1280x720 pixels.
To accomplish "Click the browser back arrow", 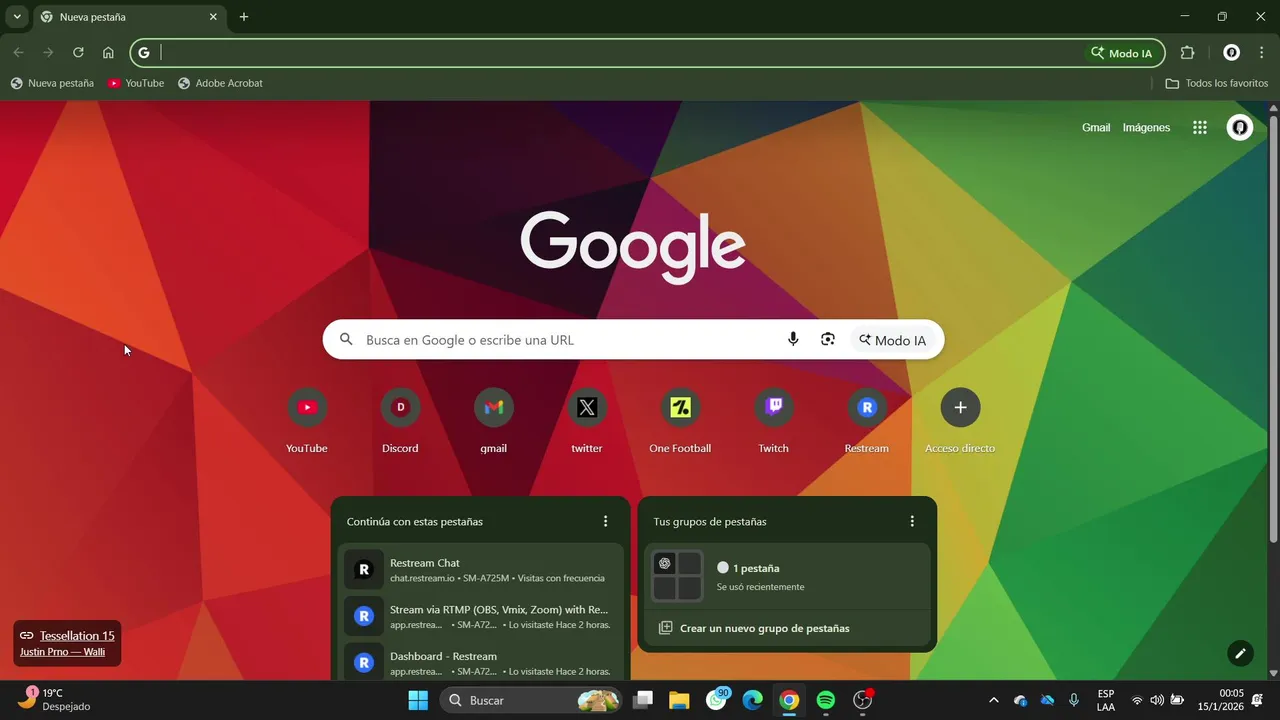I will click(18, 53).
